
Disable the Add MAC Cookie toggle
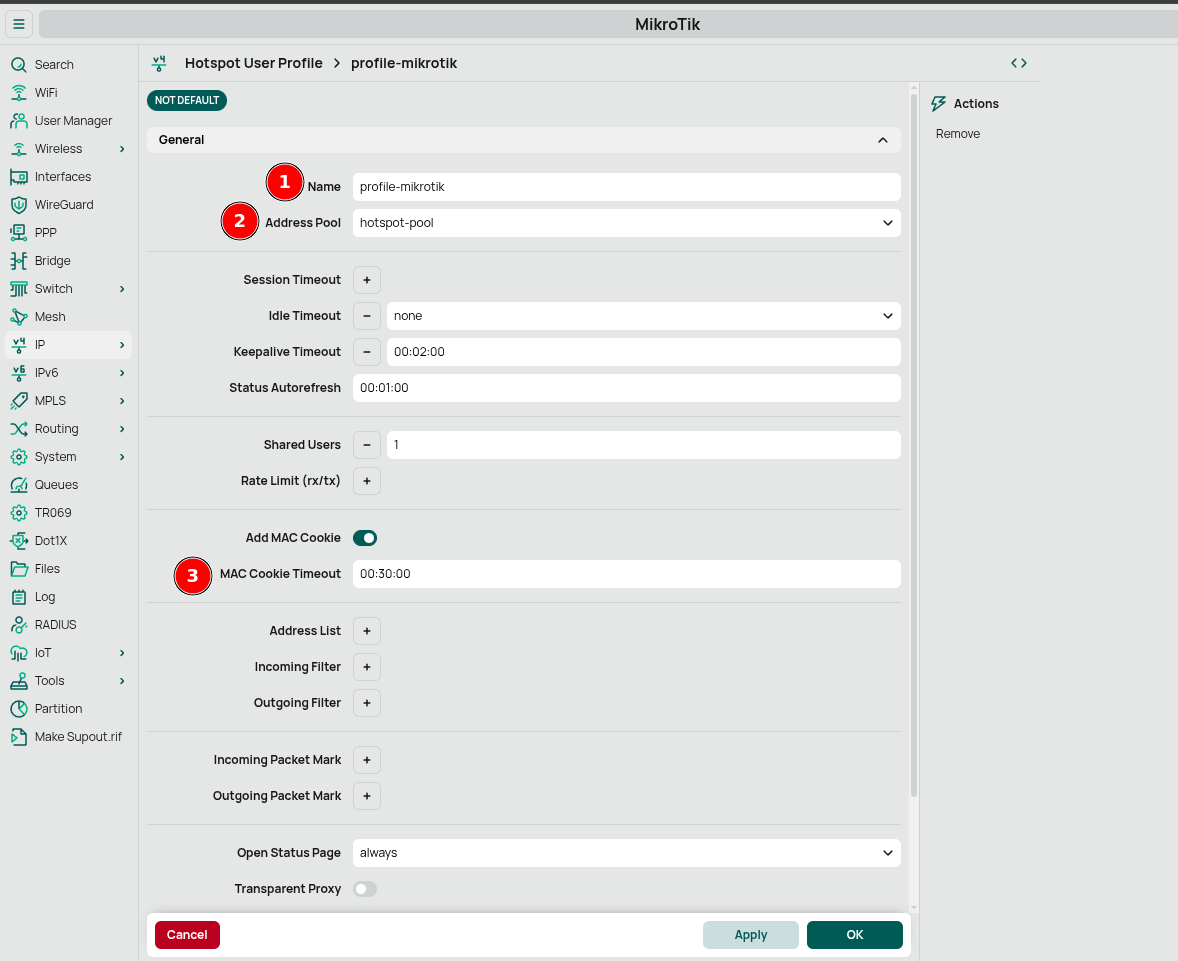365,537
